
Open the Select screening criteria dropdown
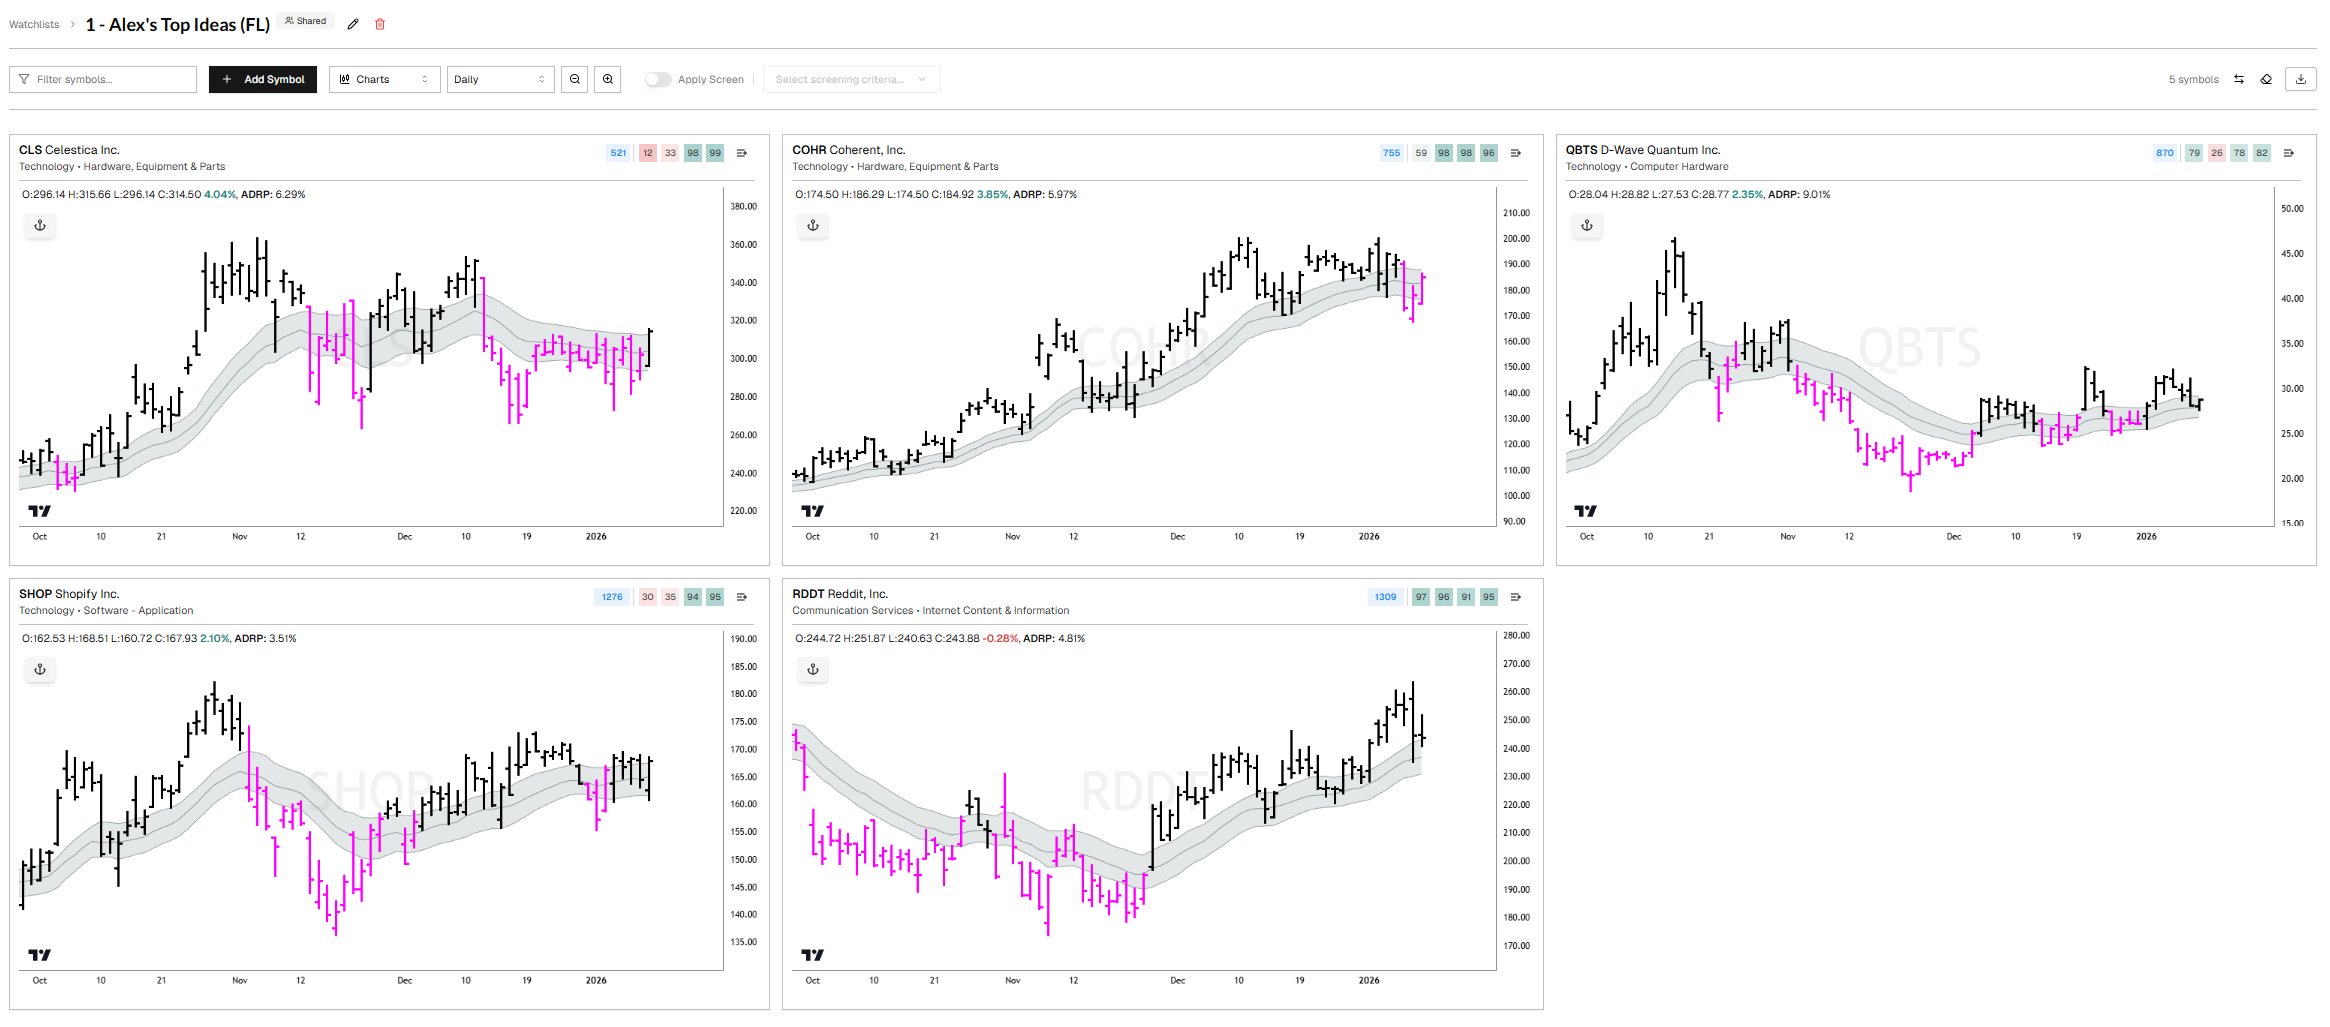pyautogui.click(x=851, y=79)
